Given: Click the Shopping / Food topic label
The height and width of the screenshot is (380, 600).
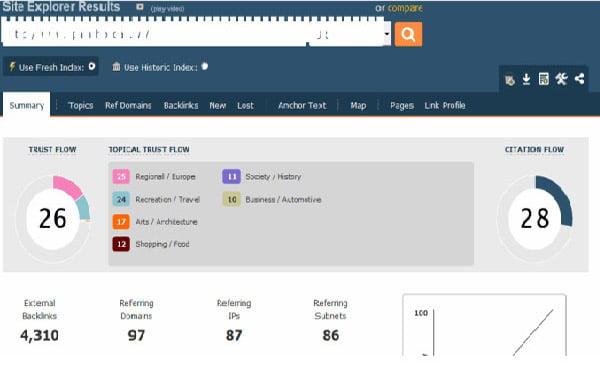Looking at the screenshot, I should point(162,244).
